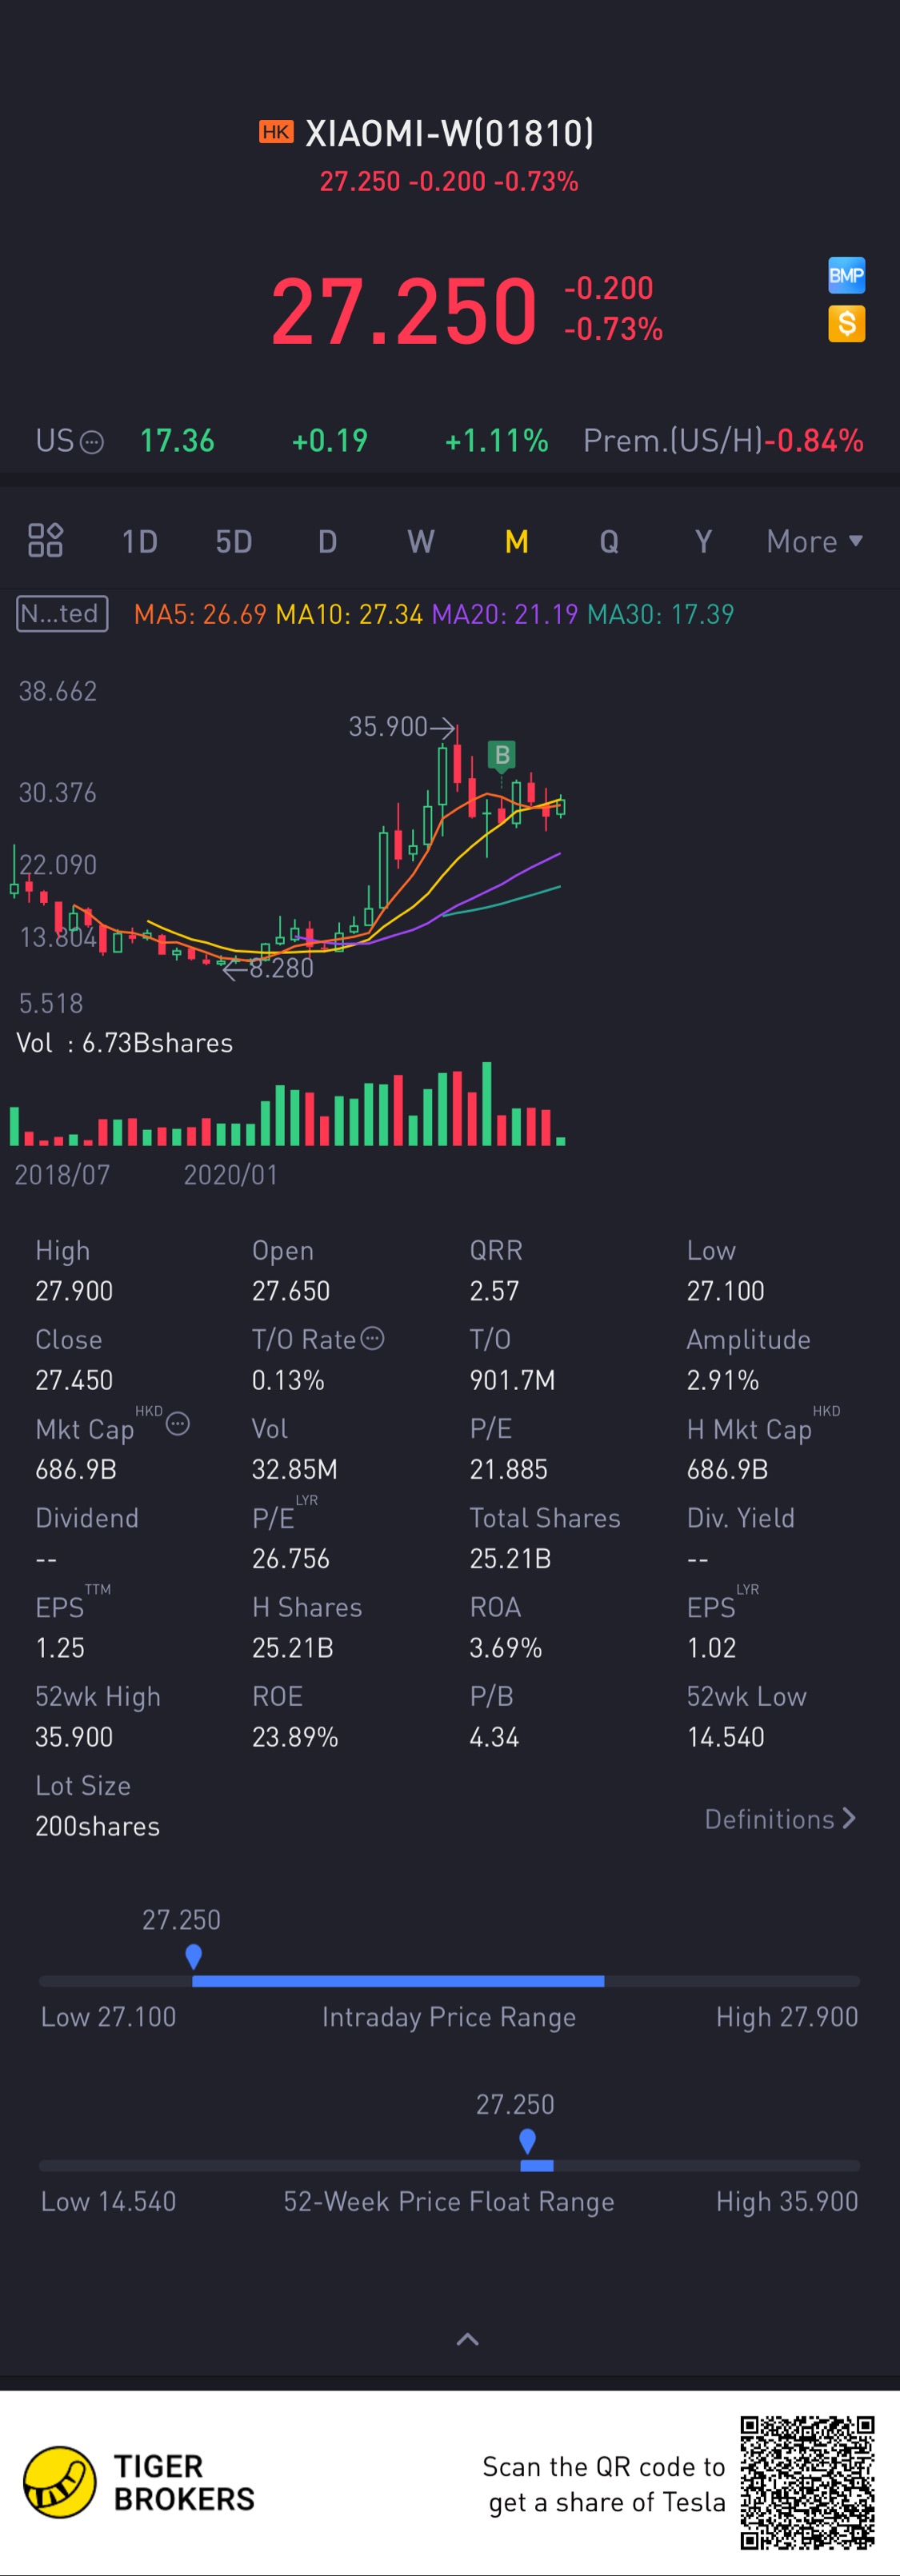Select the Q quarterly chart tab
Screen dimensions: 900x2576
609,542
